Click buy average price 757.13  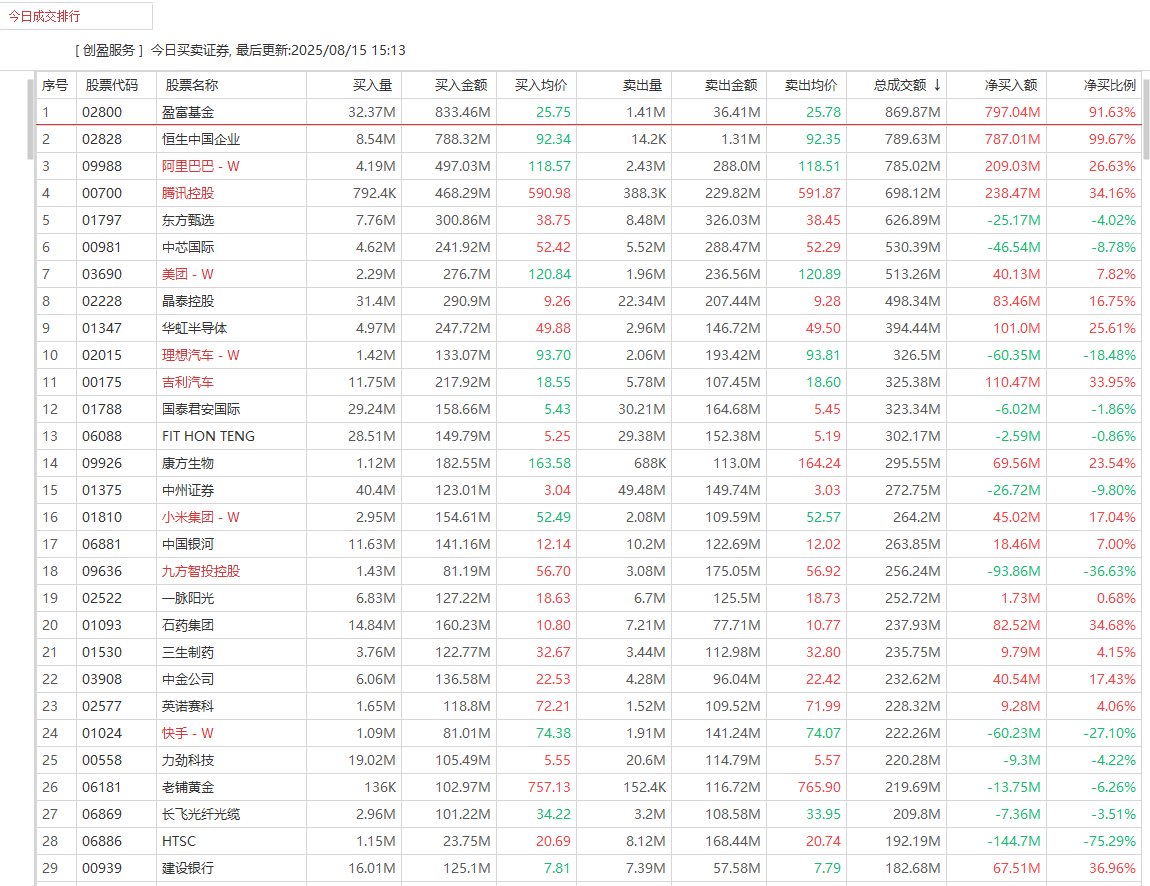[x=549, y=787]
